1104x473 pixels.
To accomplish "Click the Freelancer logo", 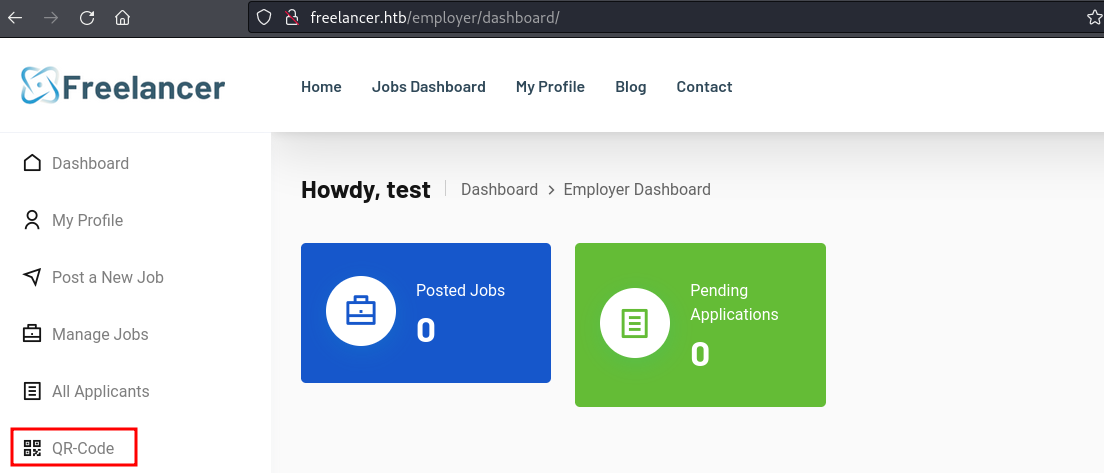I will (x=123, y=86).
